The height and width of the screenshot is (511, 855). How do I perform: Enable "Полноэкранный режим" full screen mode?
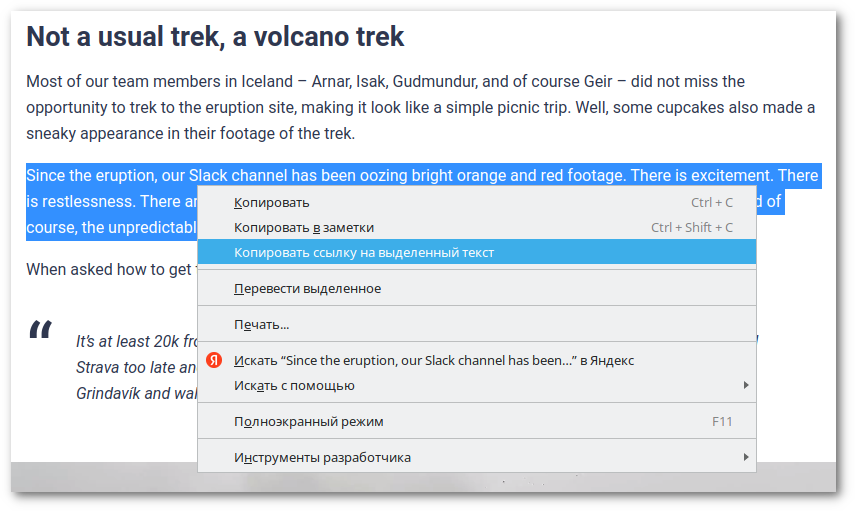pyautogui.click(x=308, y=422)
